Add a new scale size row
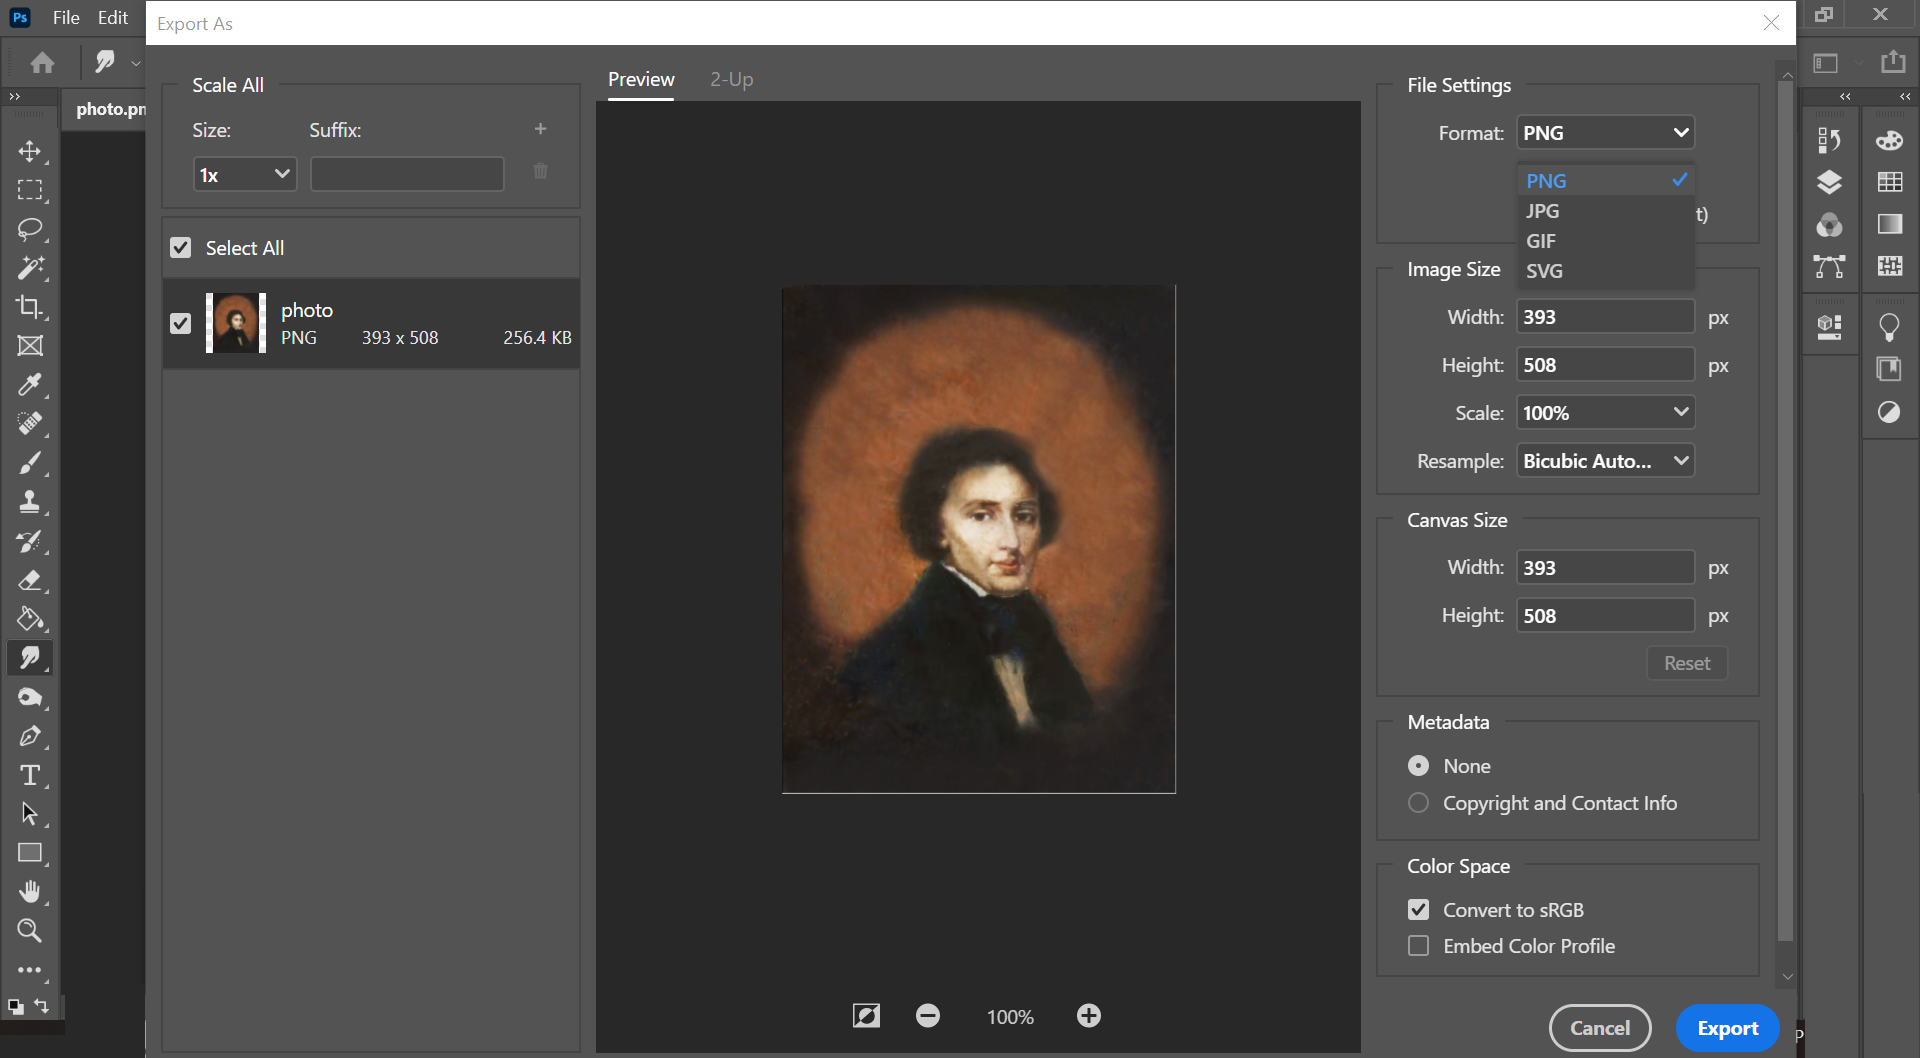The width and height of the screenshot is (1920, 1058). pos(540,129)
